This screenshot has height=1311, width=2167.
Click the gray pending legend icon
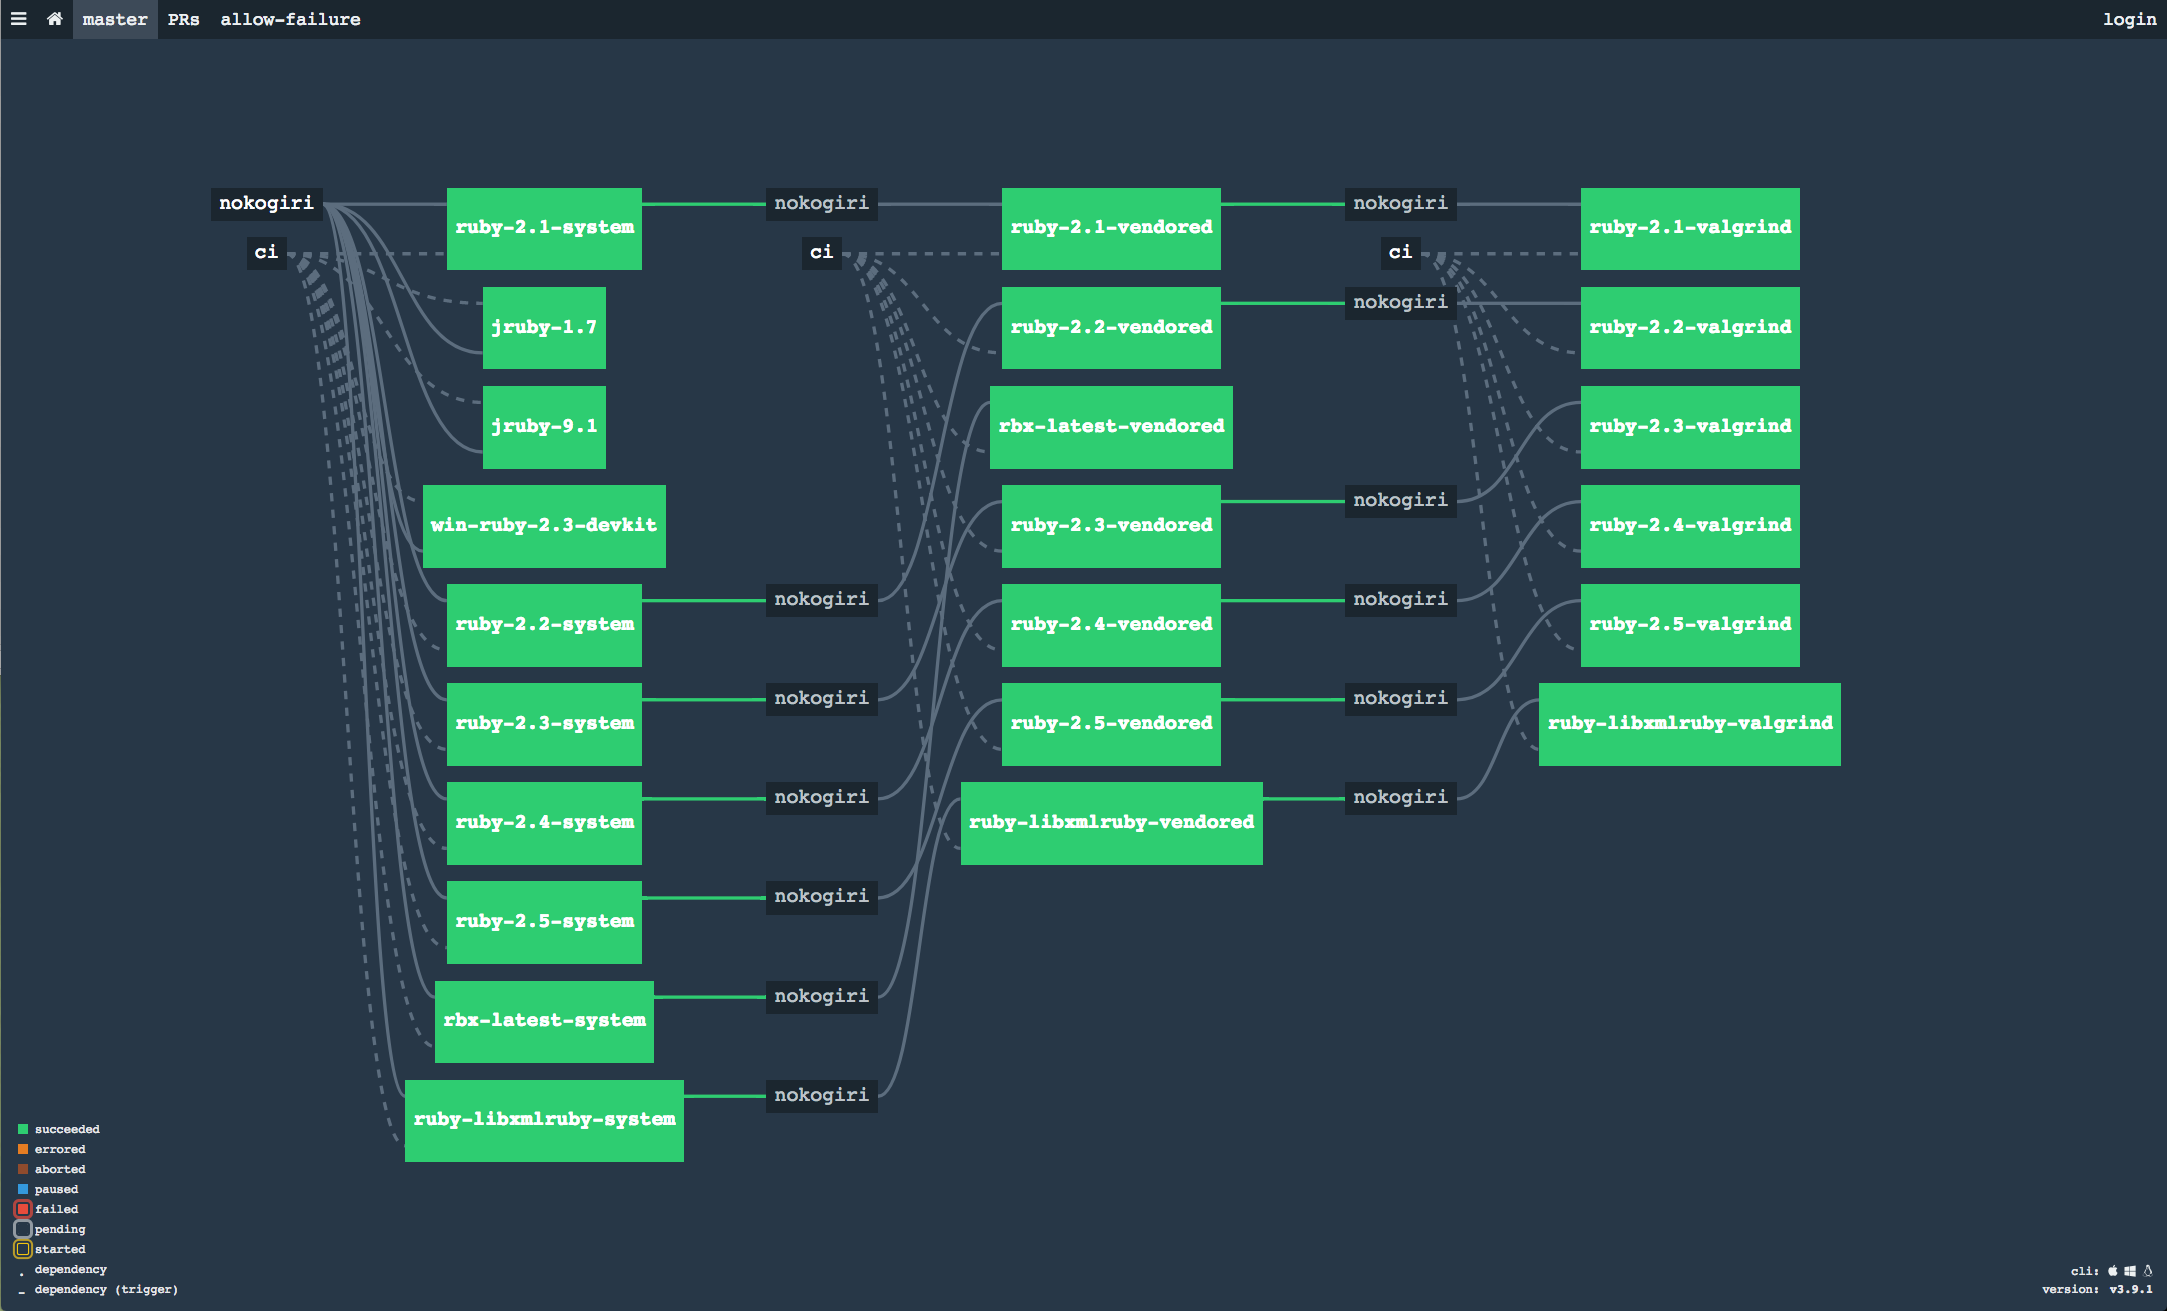pos(23,1229)
